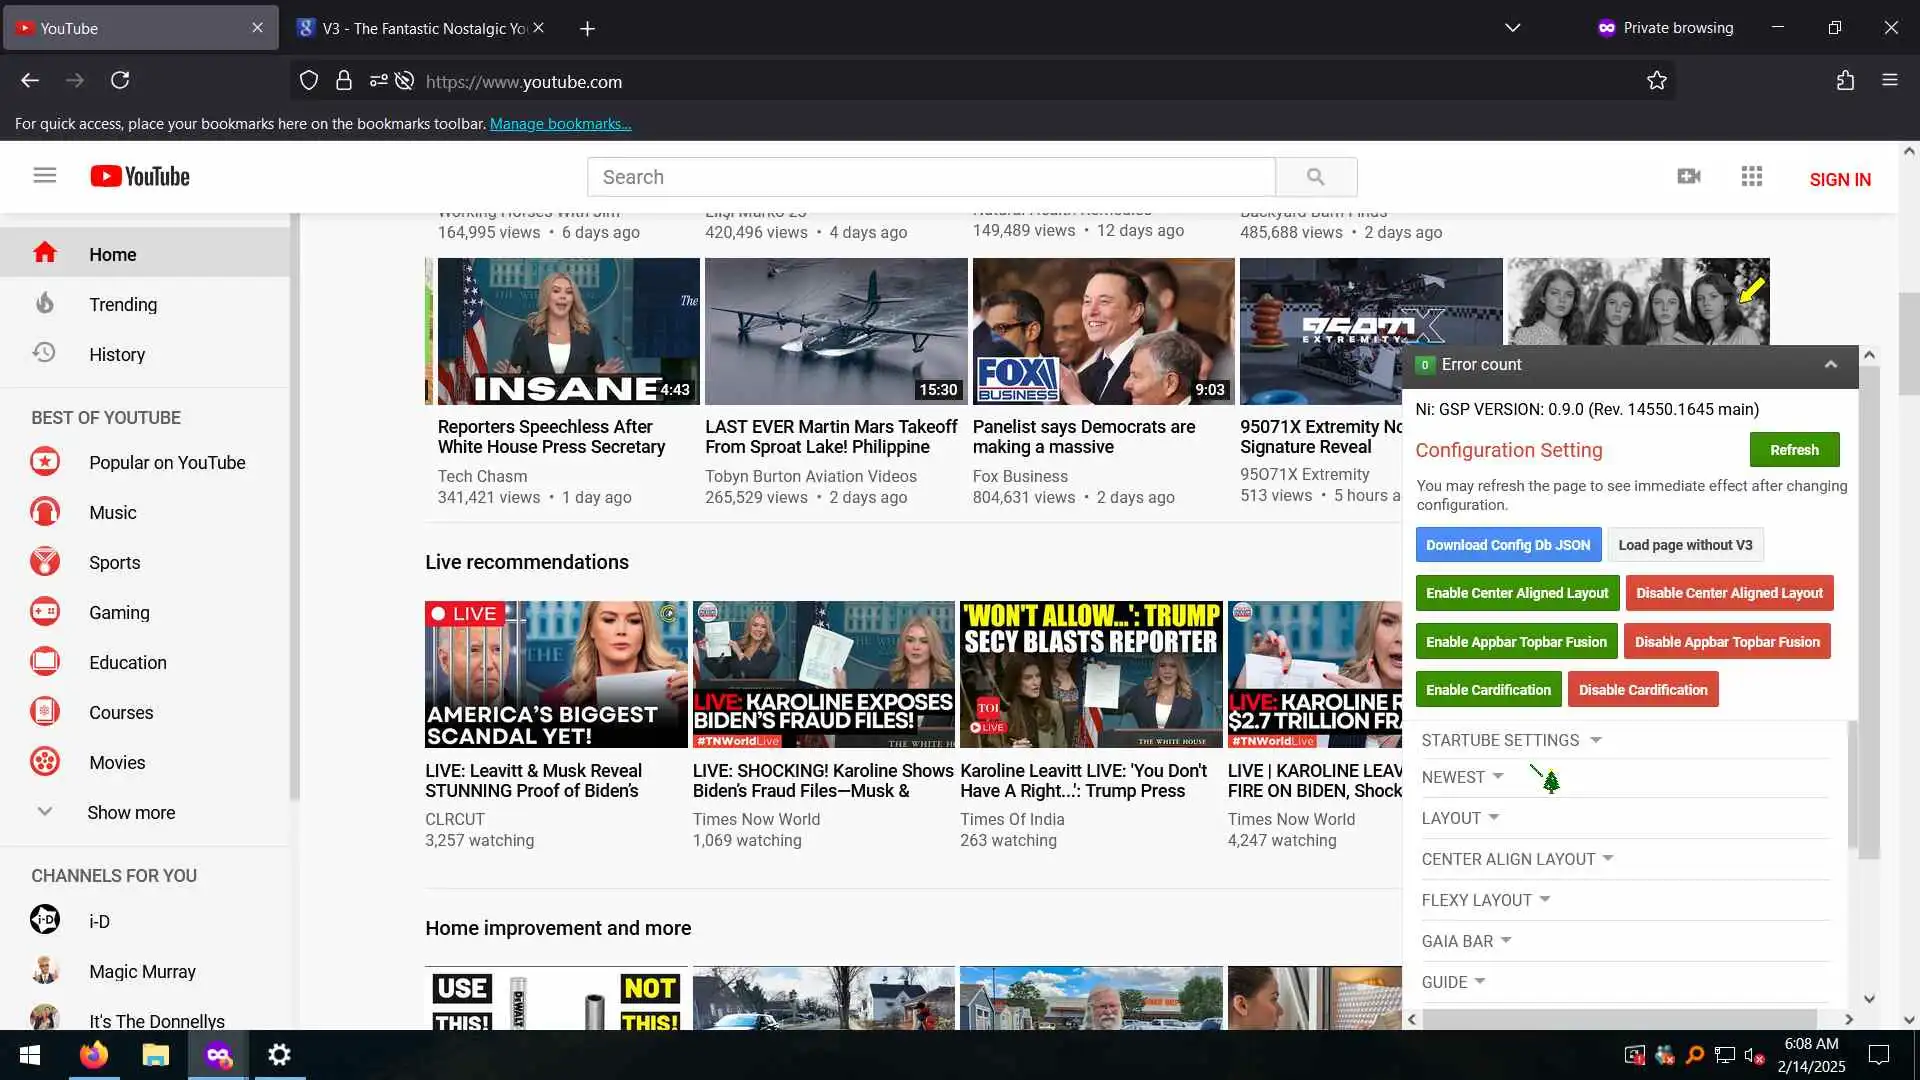Screen dimensions: 1920x1080
Task: Bookmark page with the star icon
Action: (1656, 81)
